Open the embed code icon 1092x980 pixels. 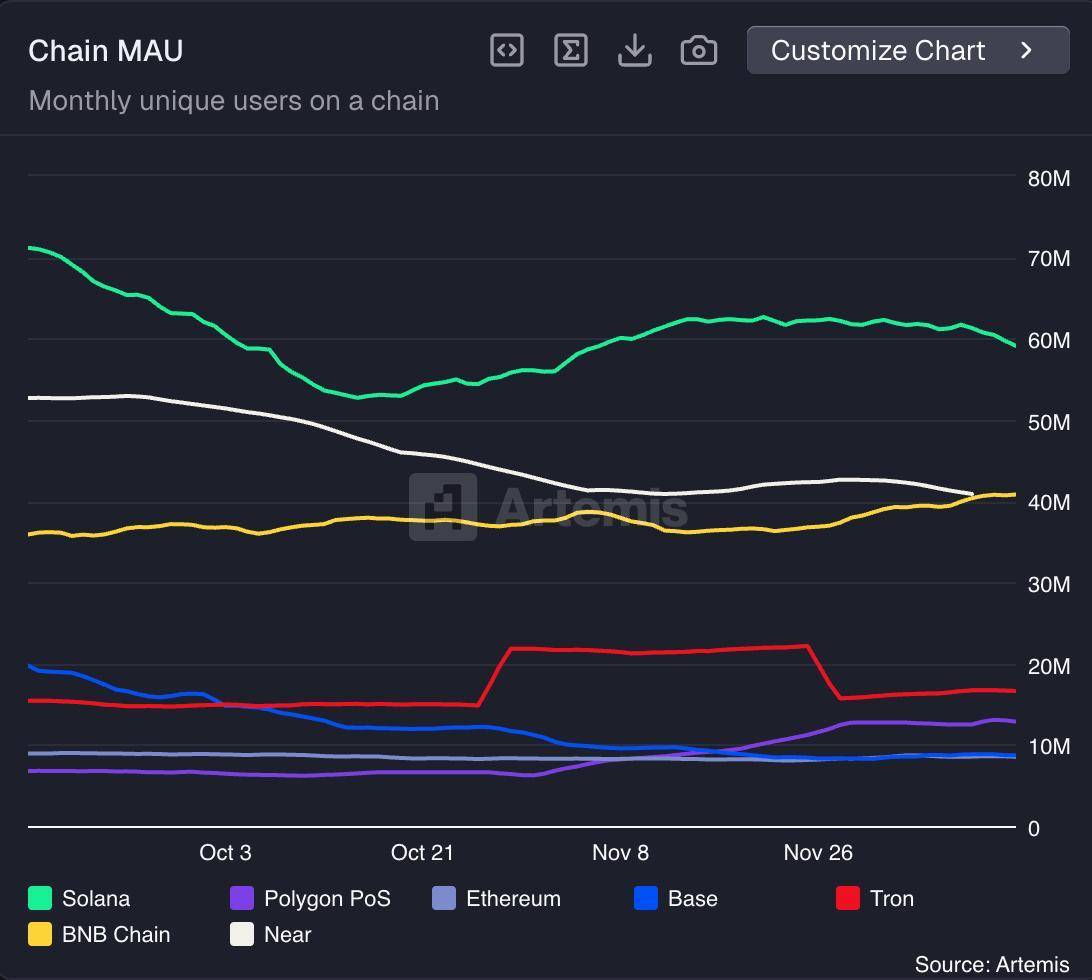click(x=507, y=50)
